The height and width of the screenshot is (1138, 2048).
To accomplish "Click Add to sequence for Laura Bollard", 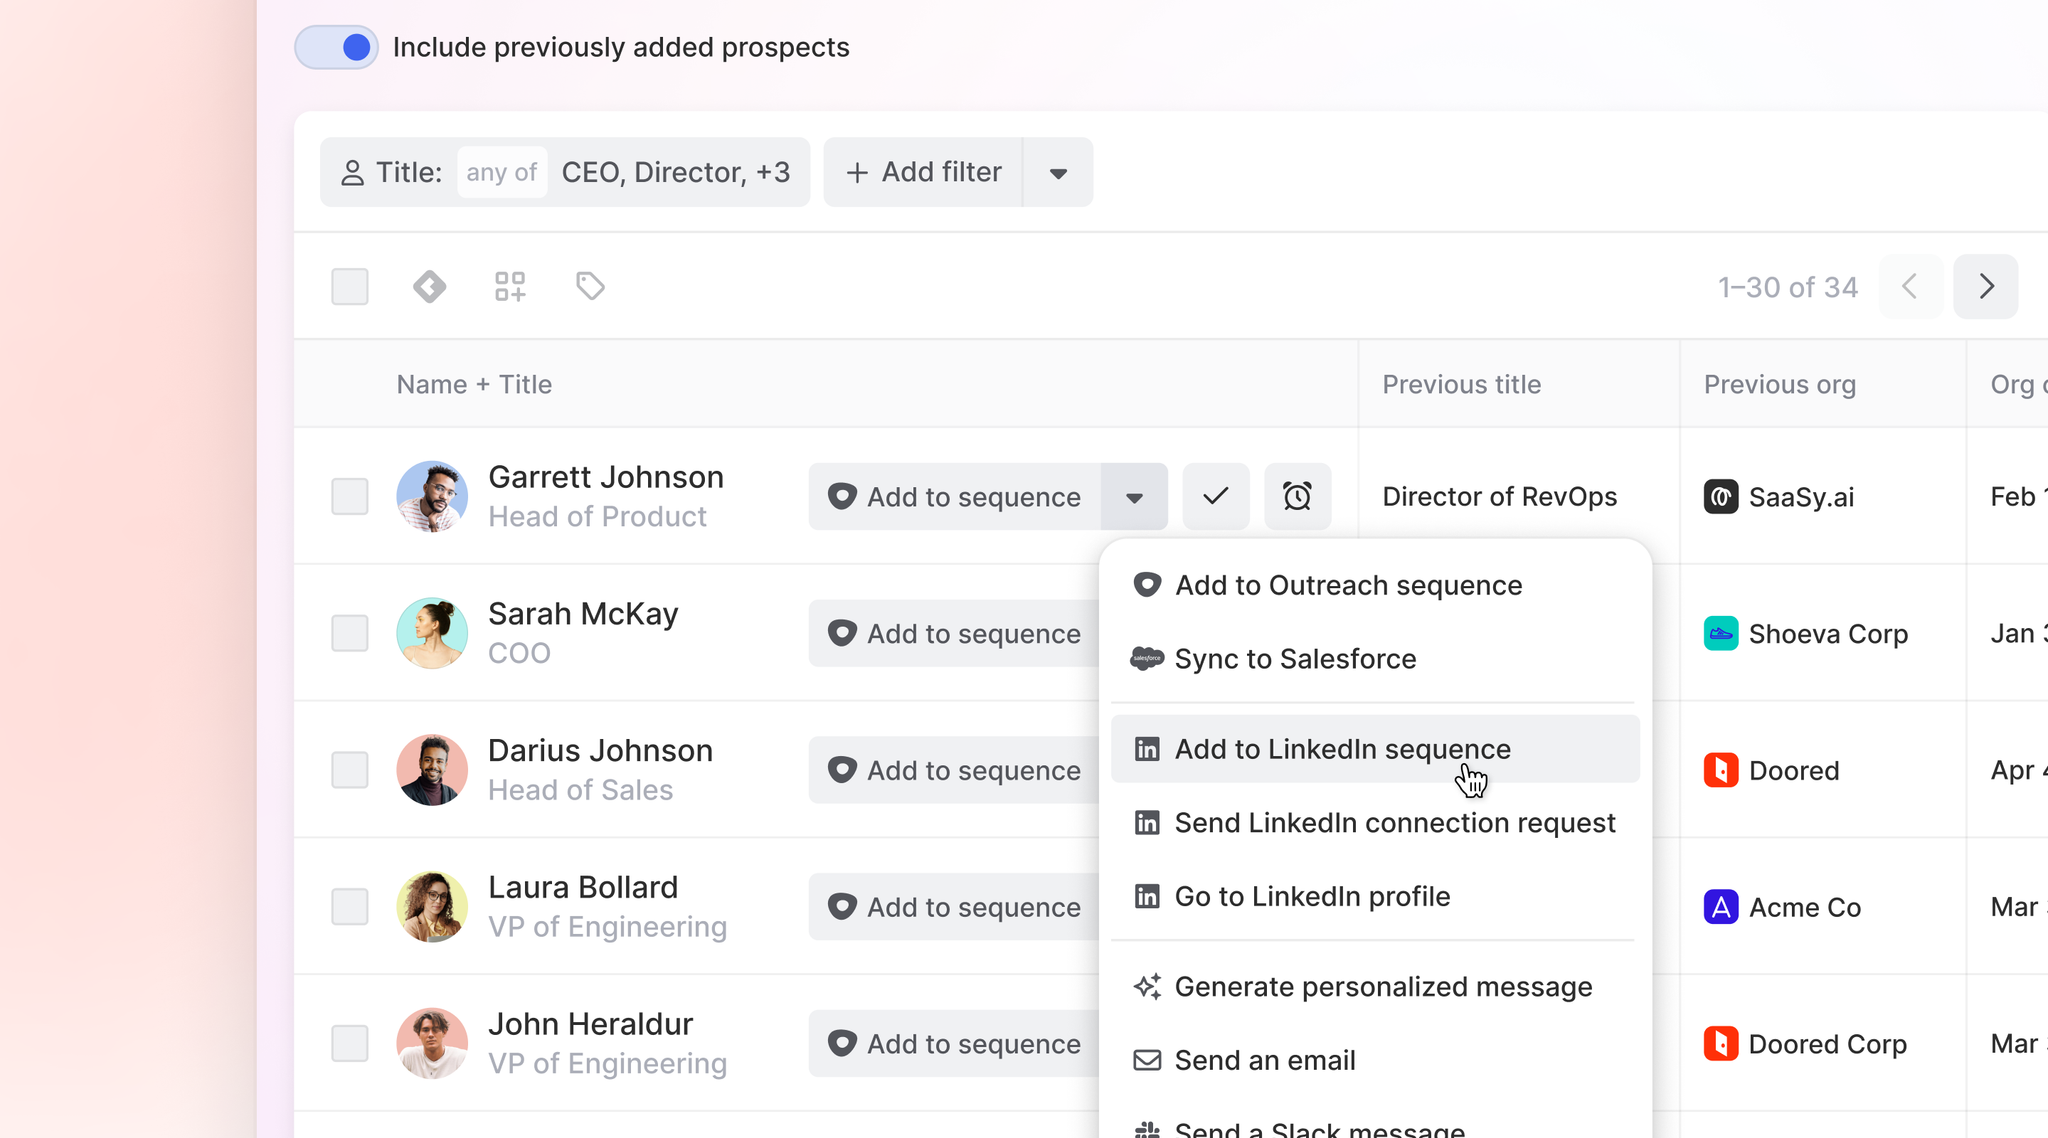I will coord(955,907).
